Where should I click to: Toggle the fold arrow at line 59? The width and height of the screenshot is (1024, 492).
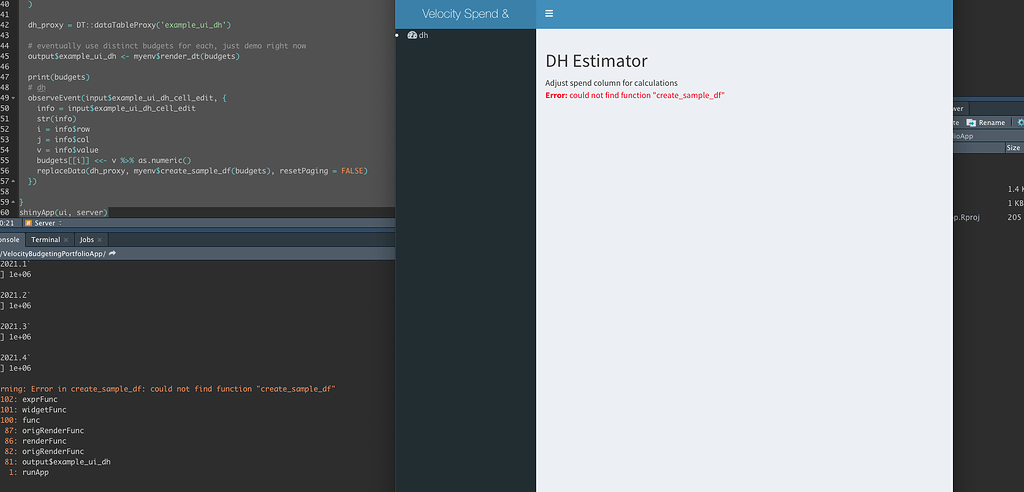[x=14, y=202]
